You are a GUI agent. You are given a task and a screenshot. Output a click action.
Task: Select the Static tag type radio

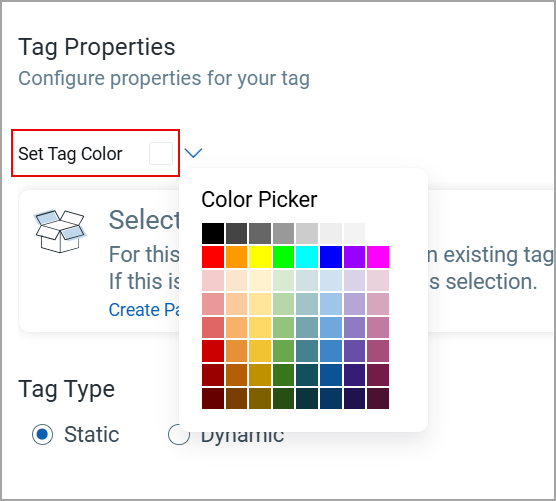click(43, 434)
